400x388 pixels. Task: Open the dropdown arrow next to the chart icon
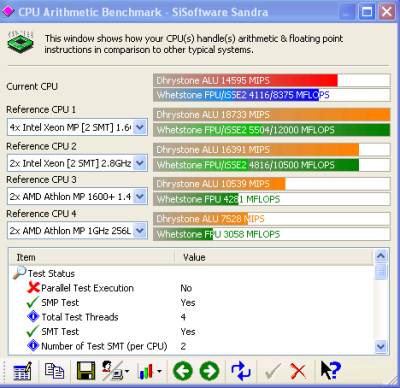159,371
